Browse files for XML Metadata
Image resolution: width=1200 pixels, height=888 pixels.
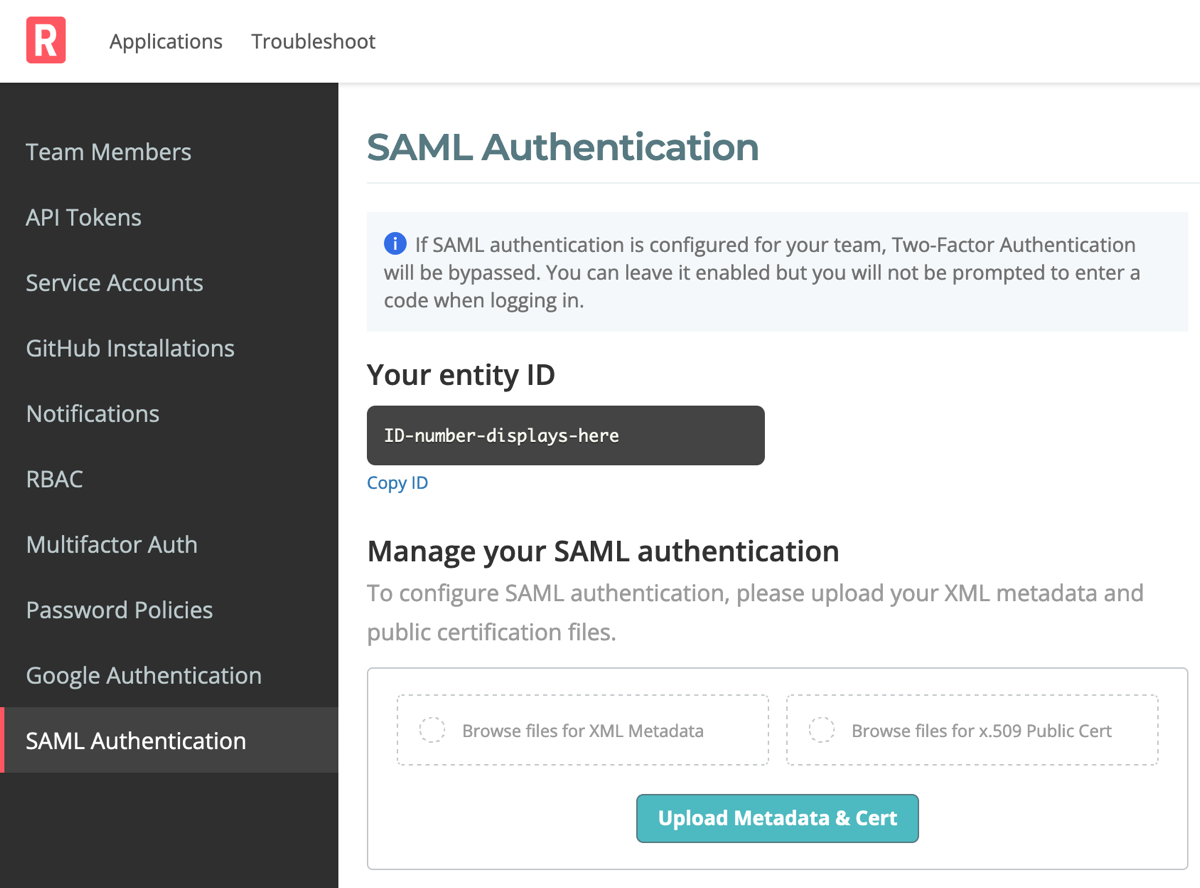582,730
